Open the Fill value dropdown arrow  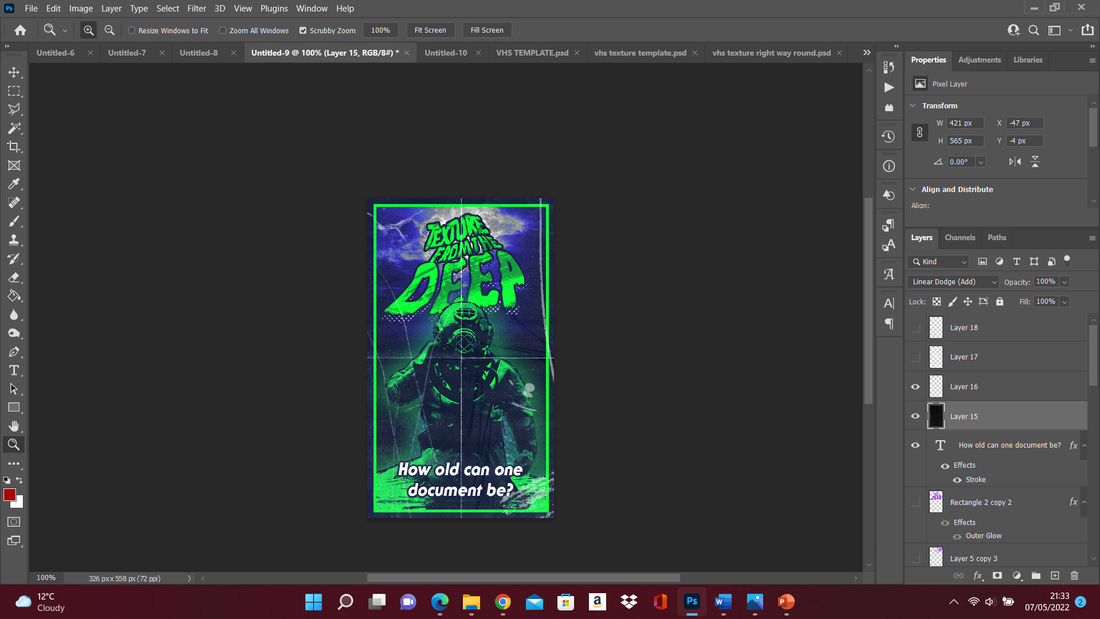[1064, 302]
